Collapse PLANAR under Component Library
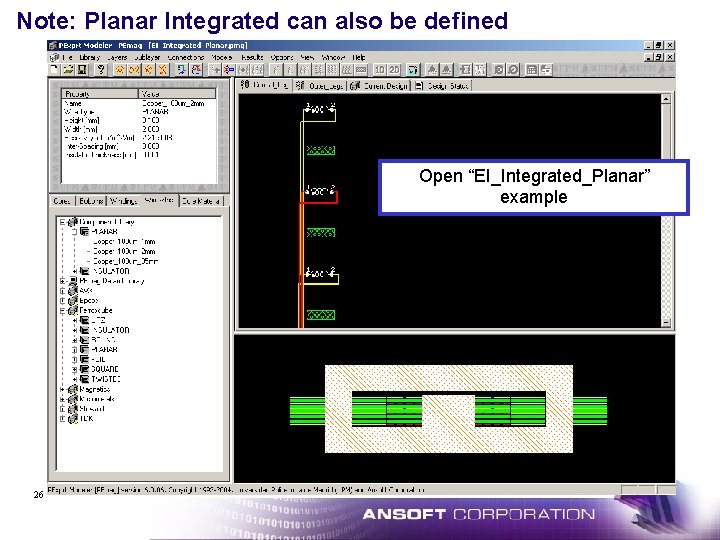The width and height of the screenshot is (720, 540). point(74,232)
